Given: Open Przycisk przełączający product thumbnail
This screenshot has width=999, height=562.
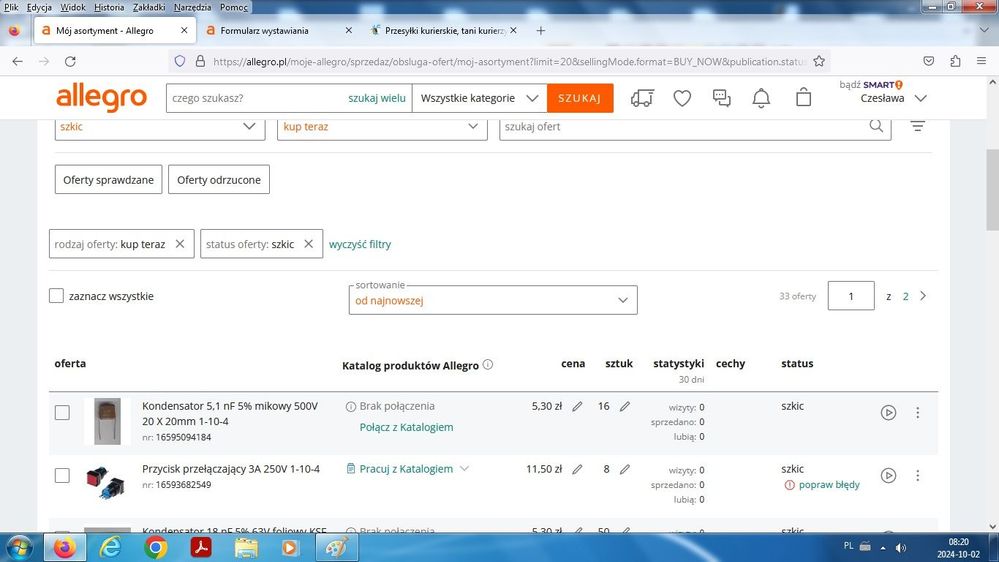Looking at the screenshot, I should [x=106, y=482].
